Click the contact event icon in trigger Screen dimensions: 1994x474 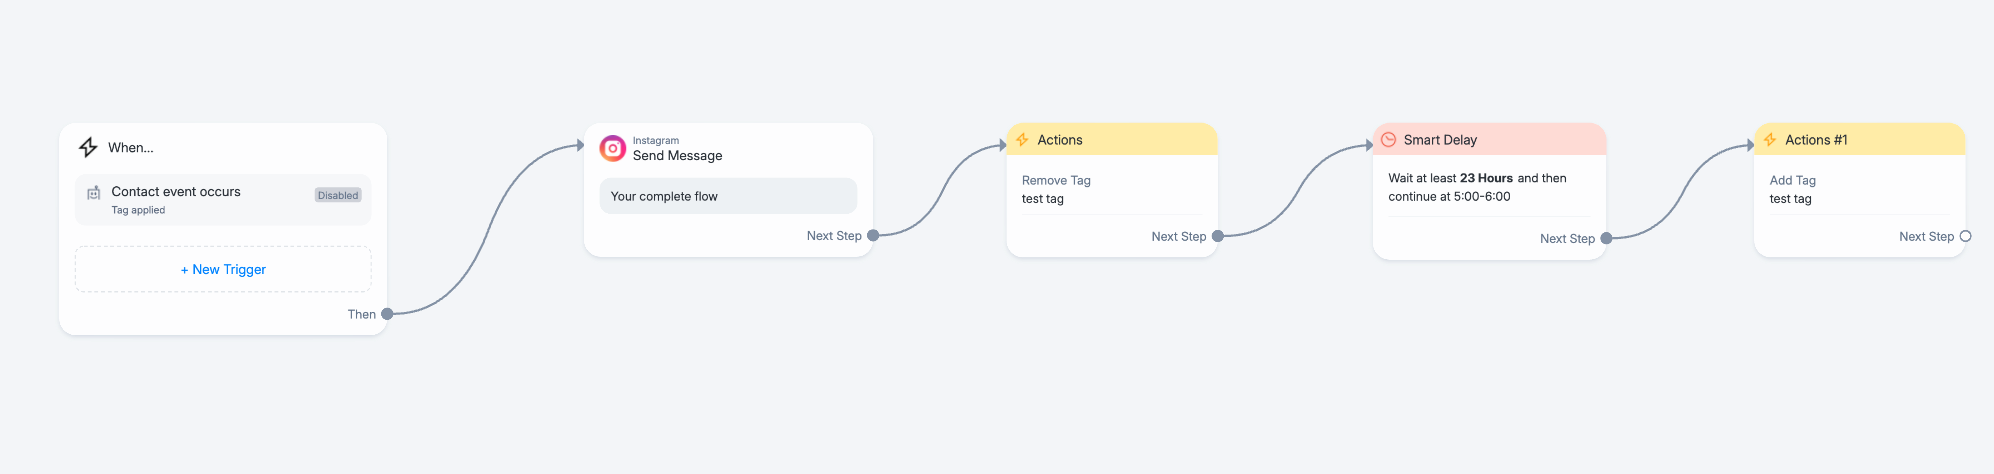coord(94,193)
